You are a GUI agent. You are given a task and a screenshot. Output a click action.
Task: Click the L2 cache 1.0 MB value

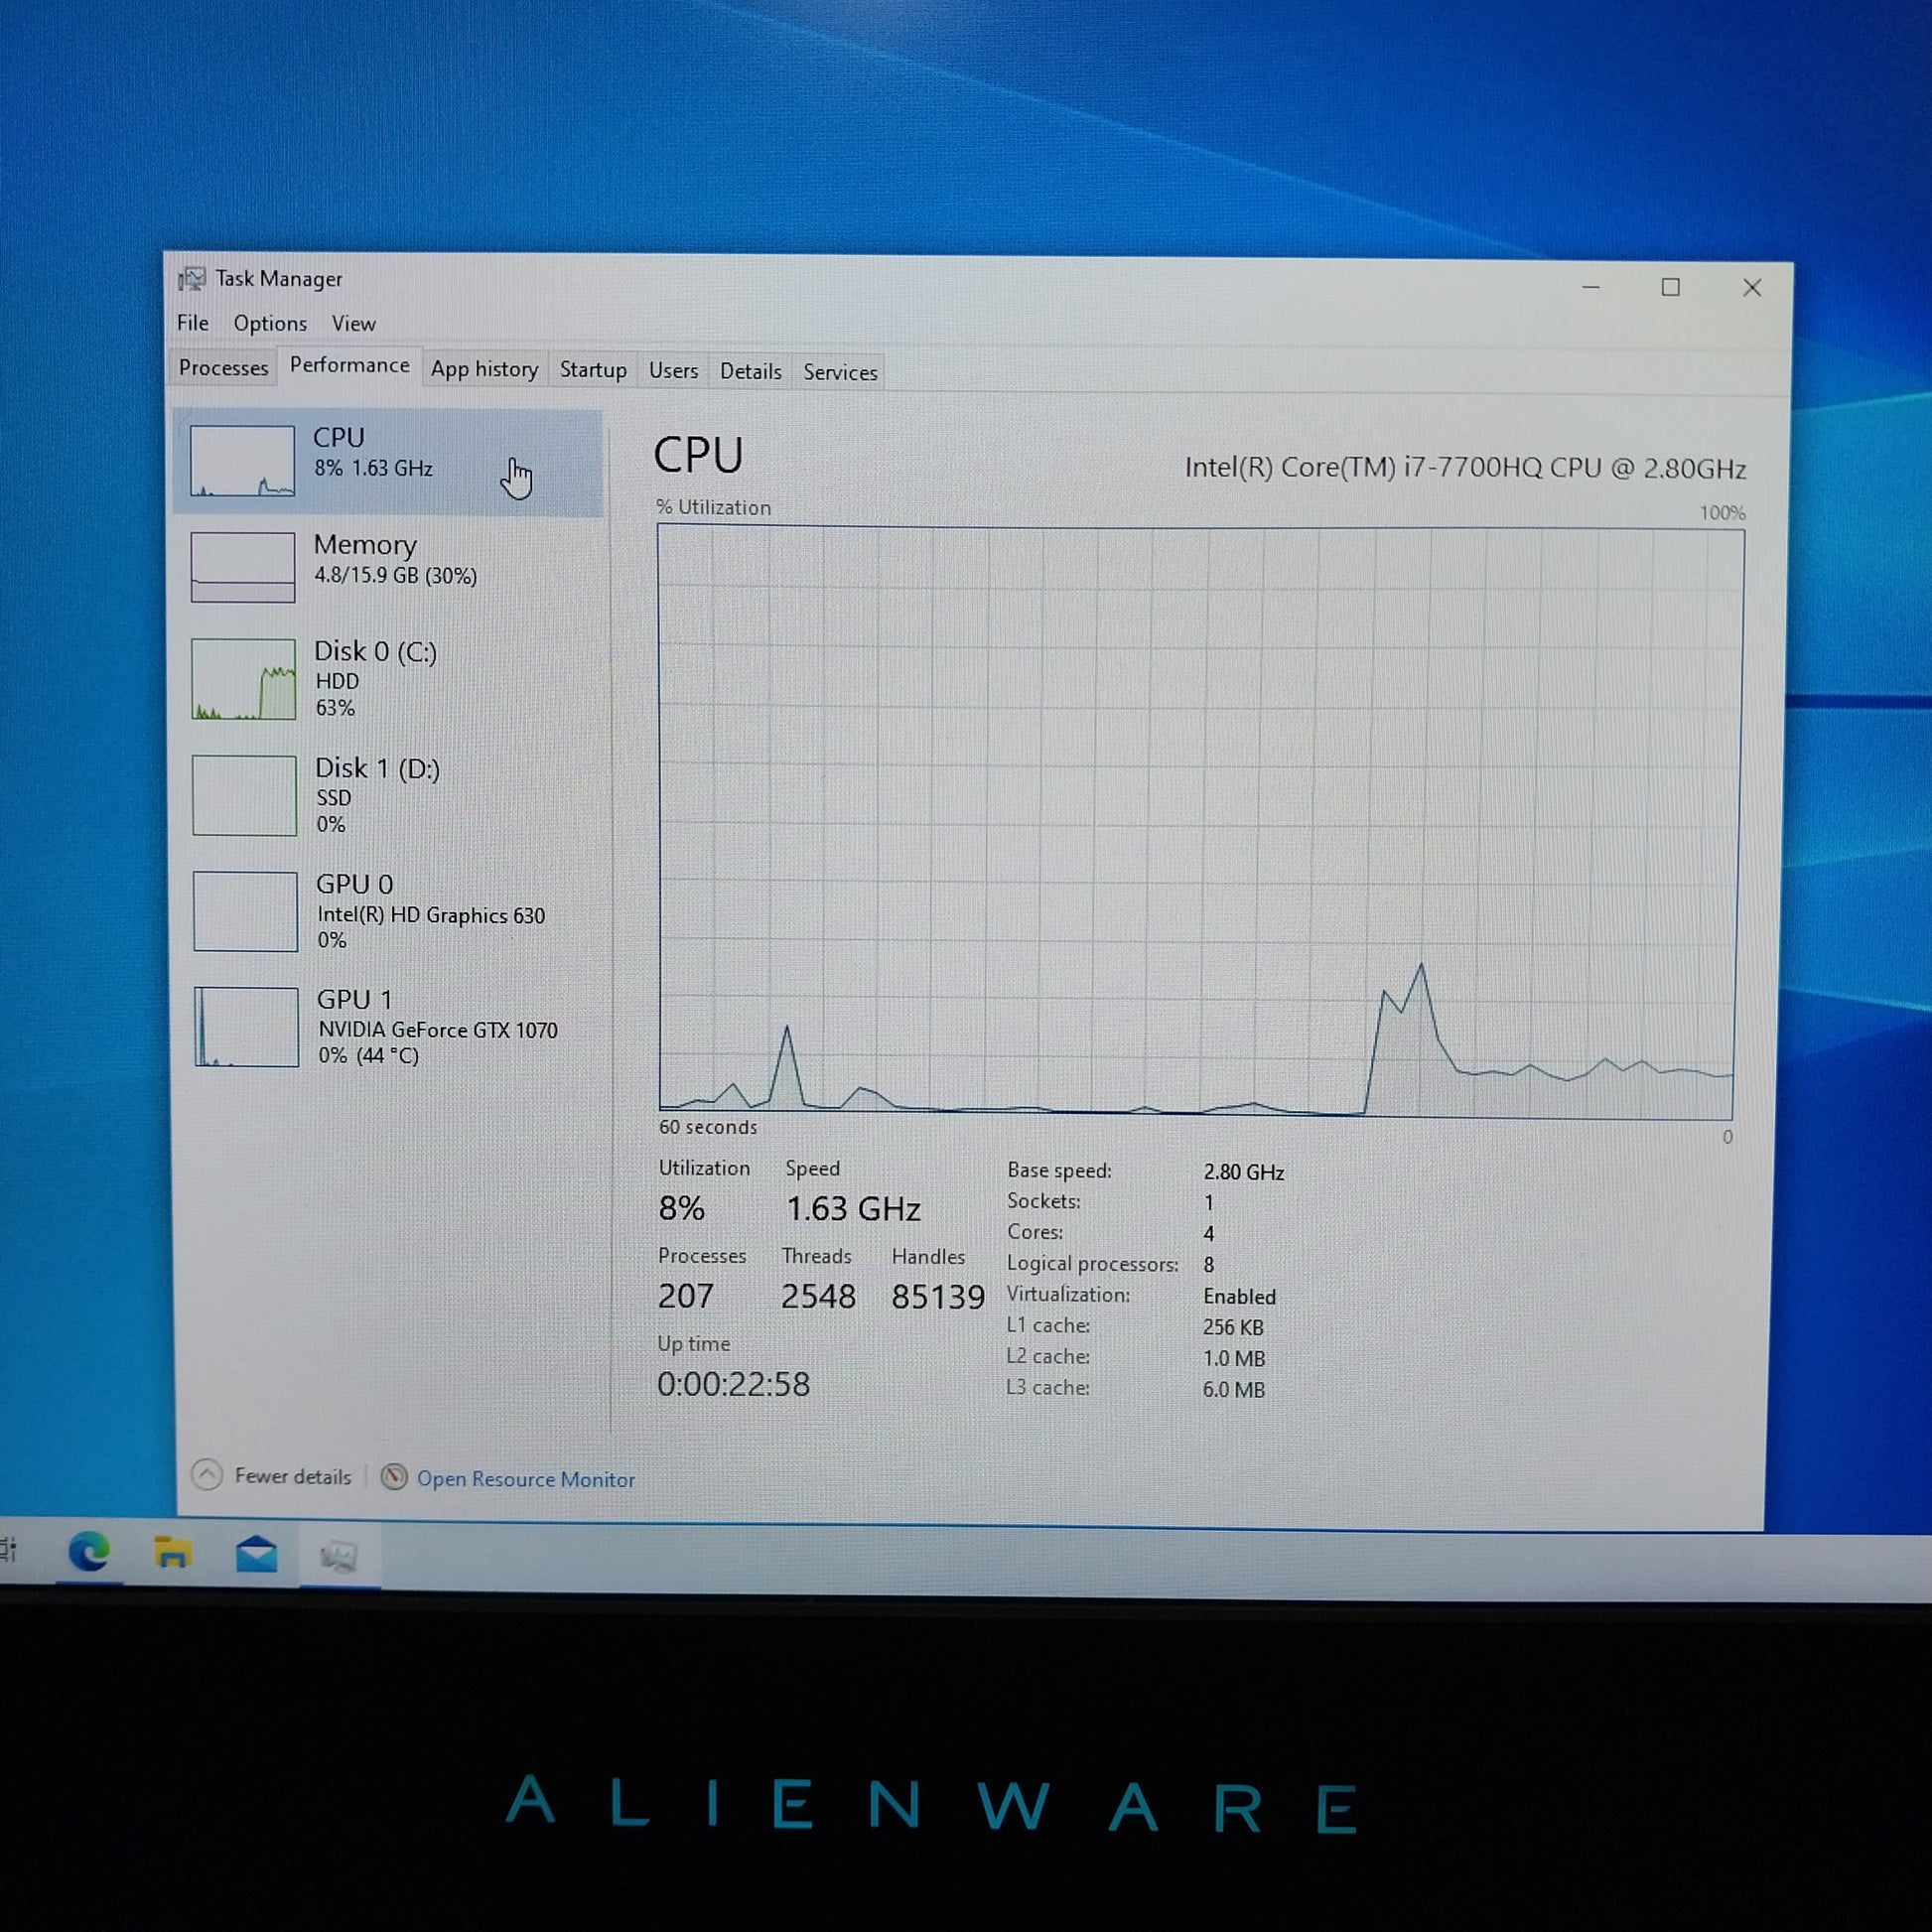click(x=1234, y=1358)
